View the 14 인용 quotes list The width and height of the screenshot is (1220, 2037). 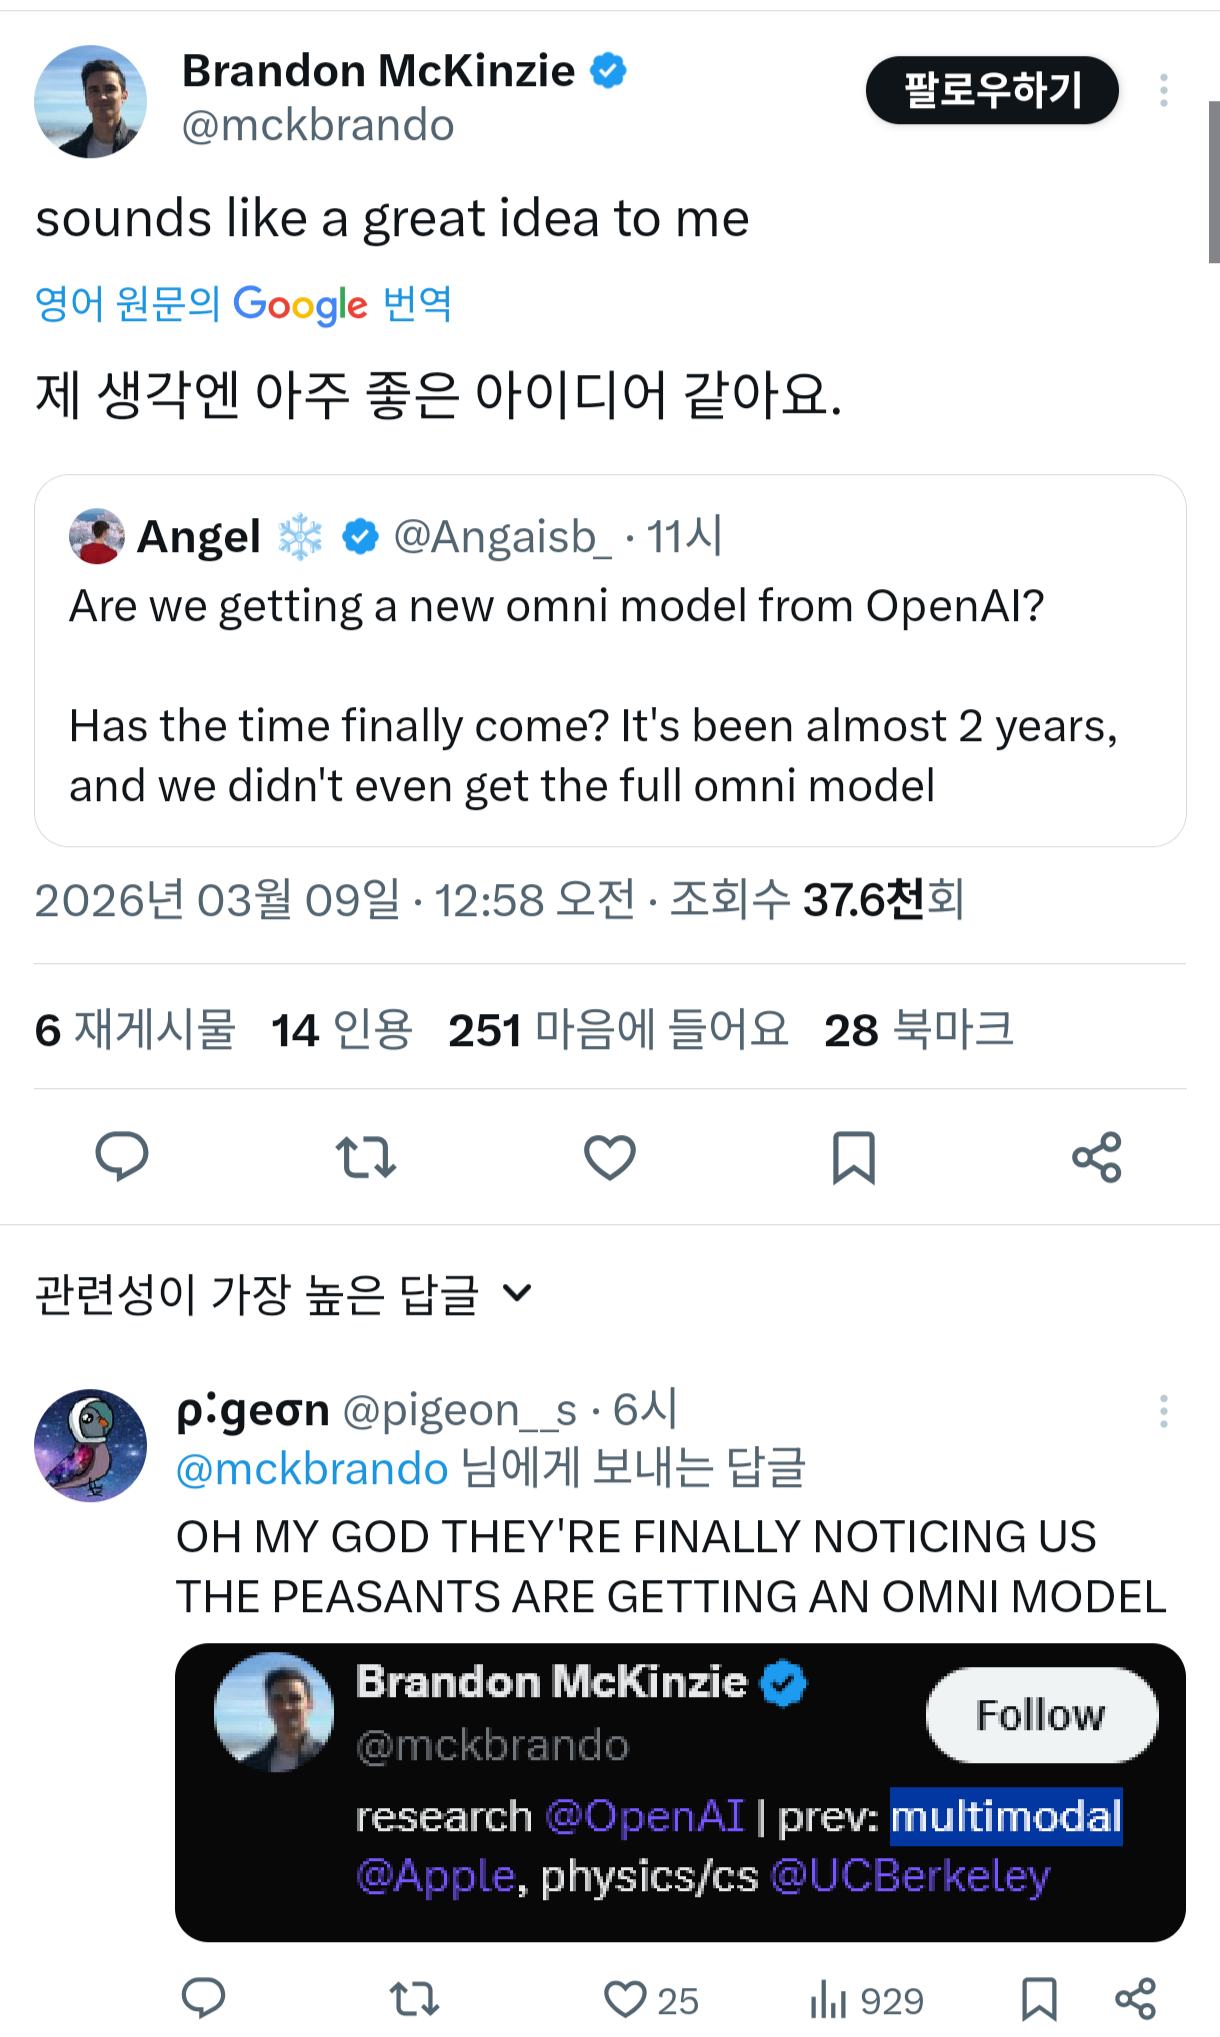[342, 1030]
